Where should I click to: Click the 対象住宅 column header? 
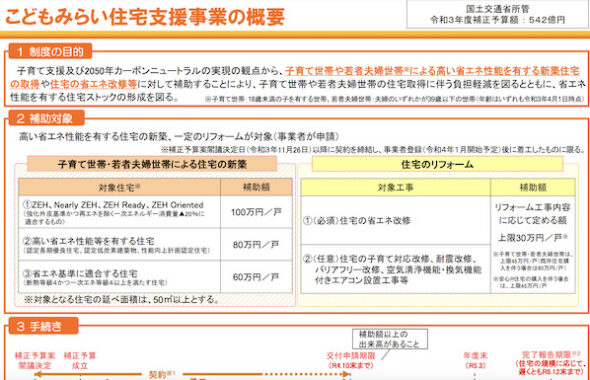119,187
